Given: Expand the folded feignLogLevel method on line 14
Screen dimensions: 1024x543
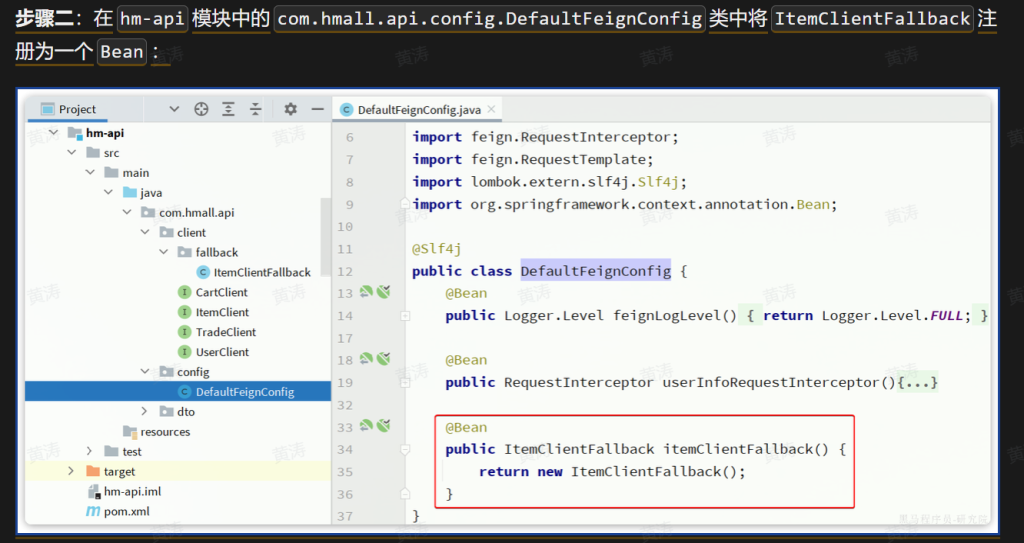Looking at the screenshot, I should [x=405, y=316].
